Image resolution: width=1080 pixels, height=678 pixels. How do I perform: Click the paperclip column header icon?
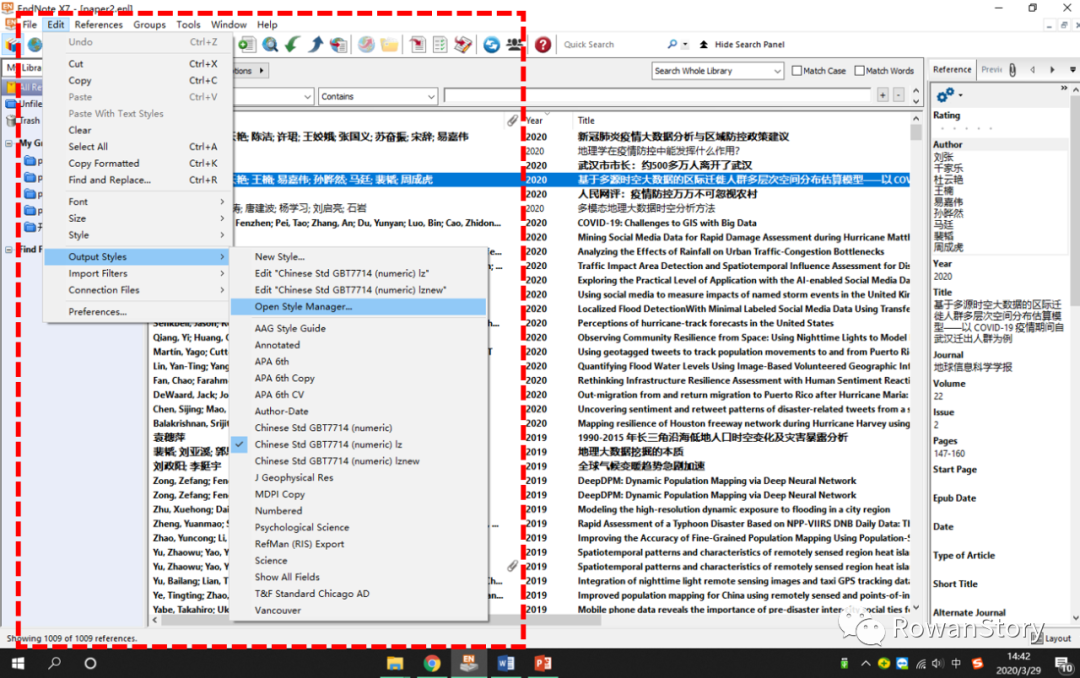(x=512, y=121)
